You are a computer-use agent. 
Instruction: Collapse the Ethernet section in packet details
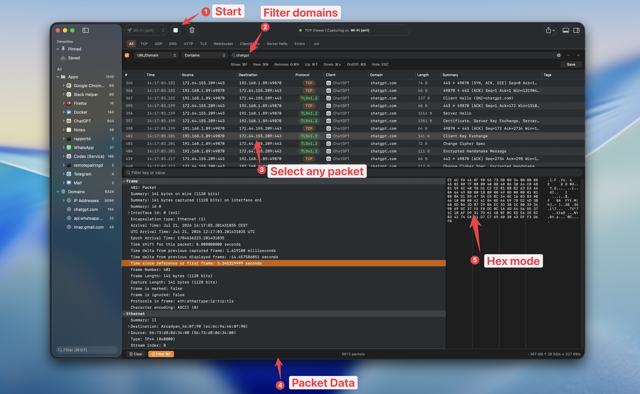point(124,314)
